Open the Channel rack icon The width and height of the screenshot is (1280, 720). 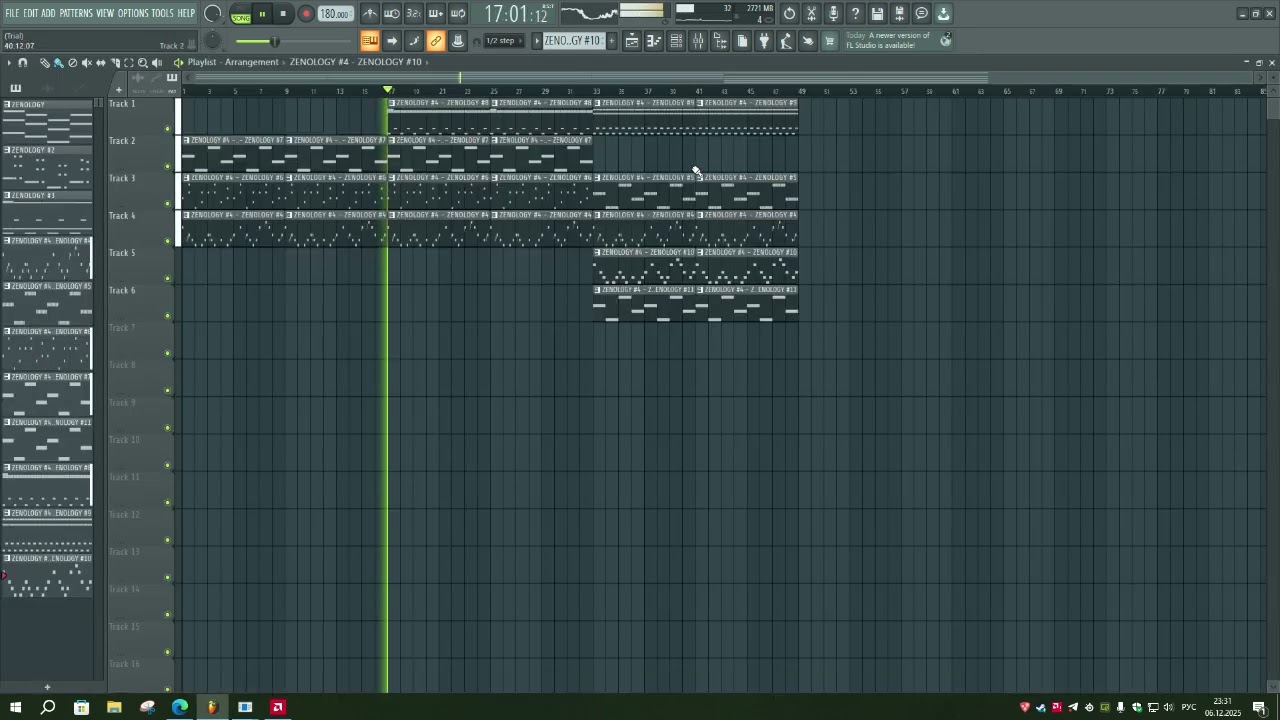[x=676, y=41]
